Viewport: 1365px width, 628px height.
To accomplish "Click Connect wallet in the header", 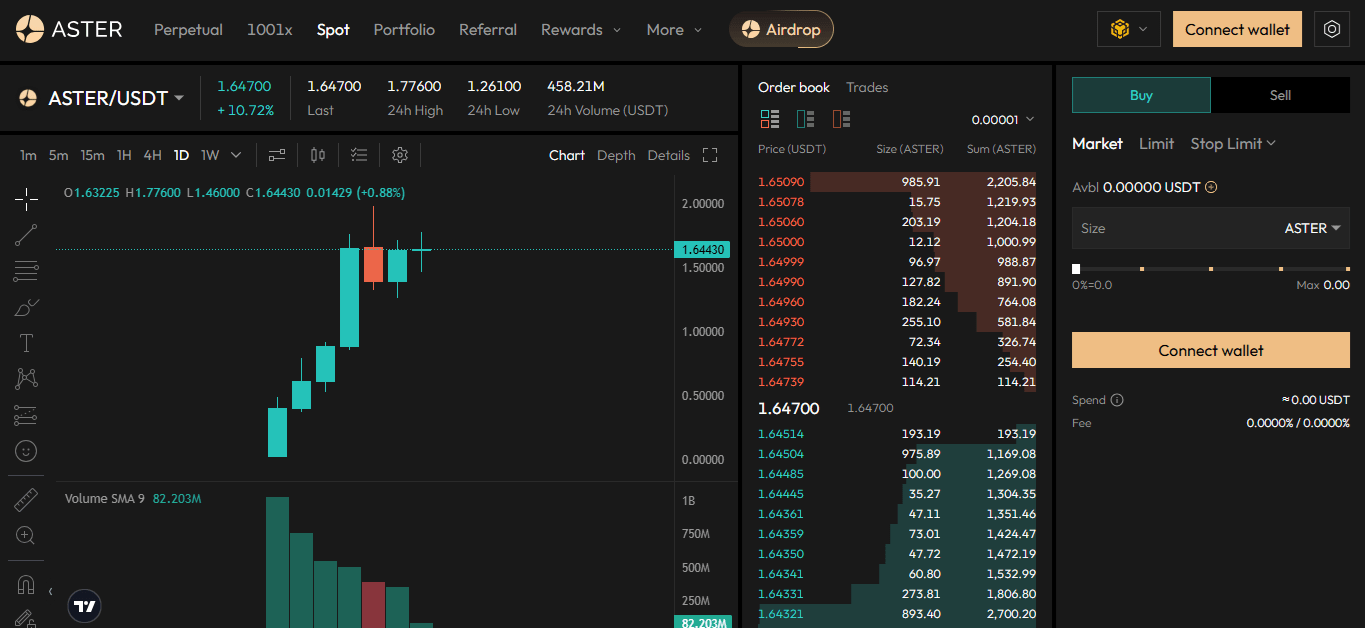I will point(1237,30).
